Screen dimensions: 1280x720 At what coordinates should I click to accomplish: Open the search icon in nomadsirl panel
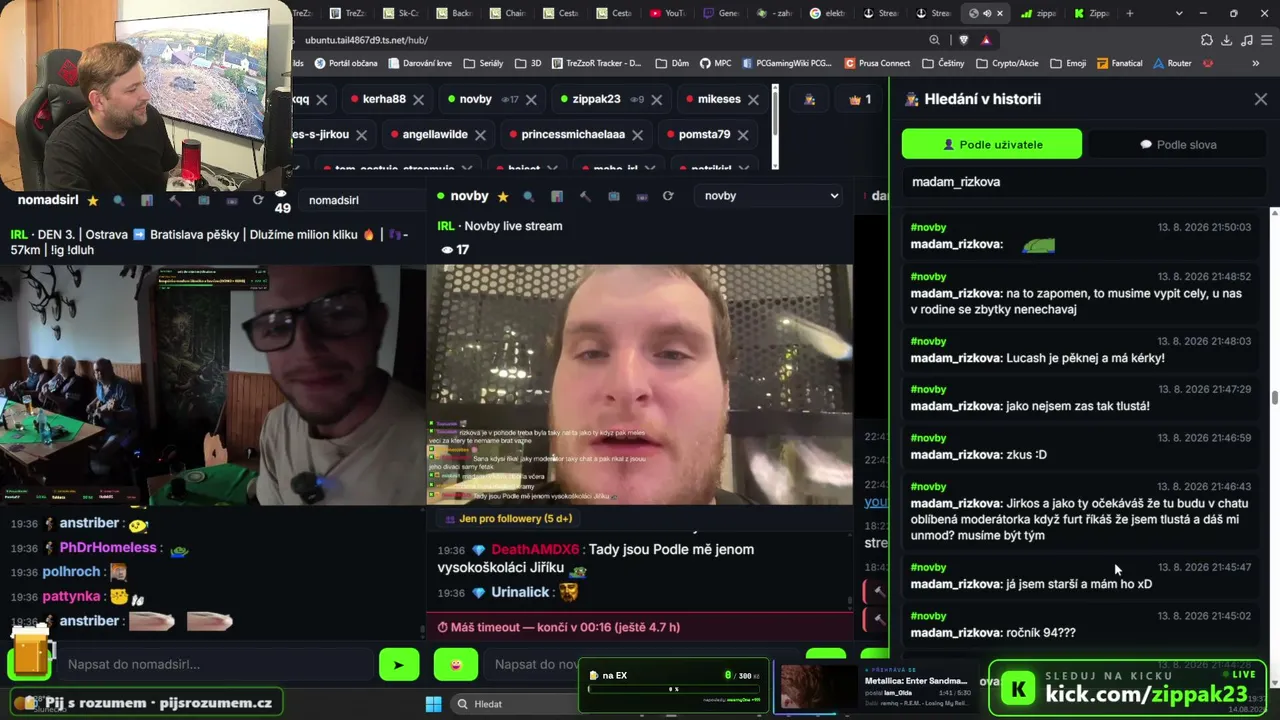click(119, 200)
